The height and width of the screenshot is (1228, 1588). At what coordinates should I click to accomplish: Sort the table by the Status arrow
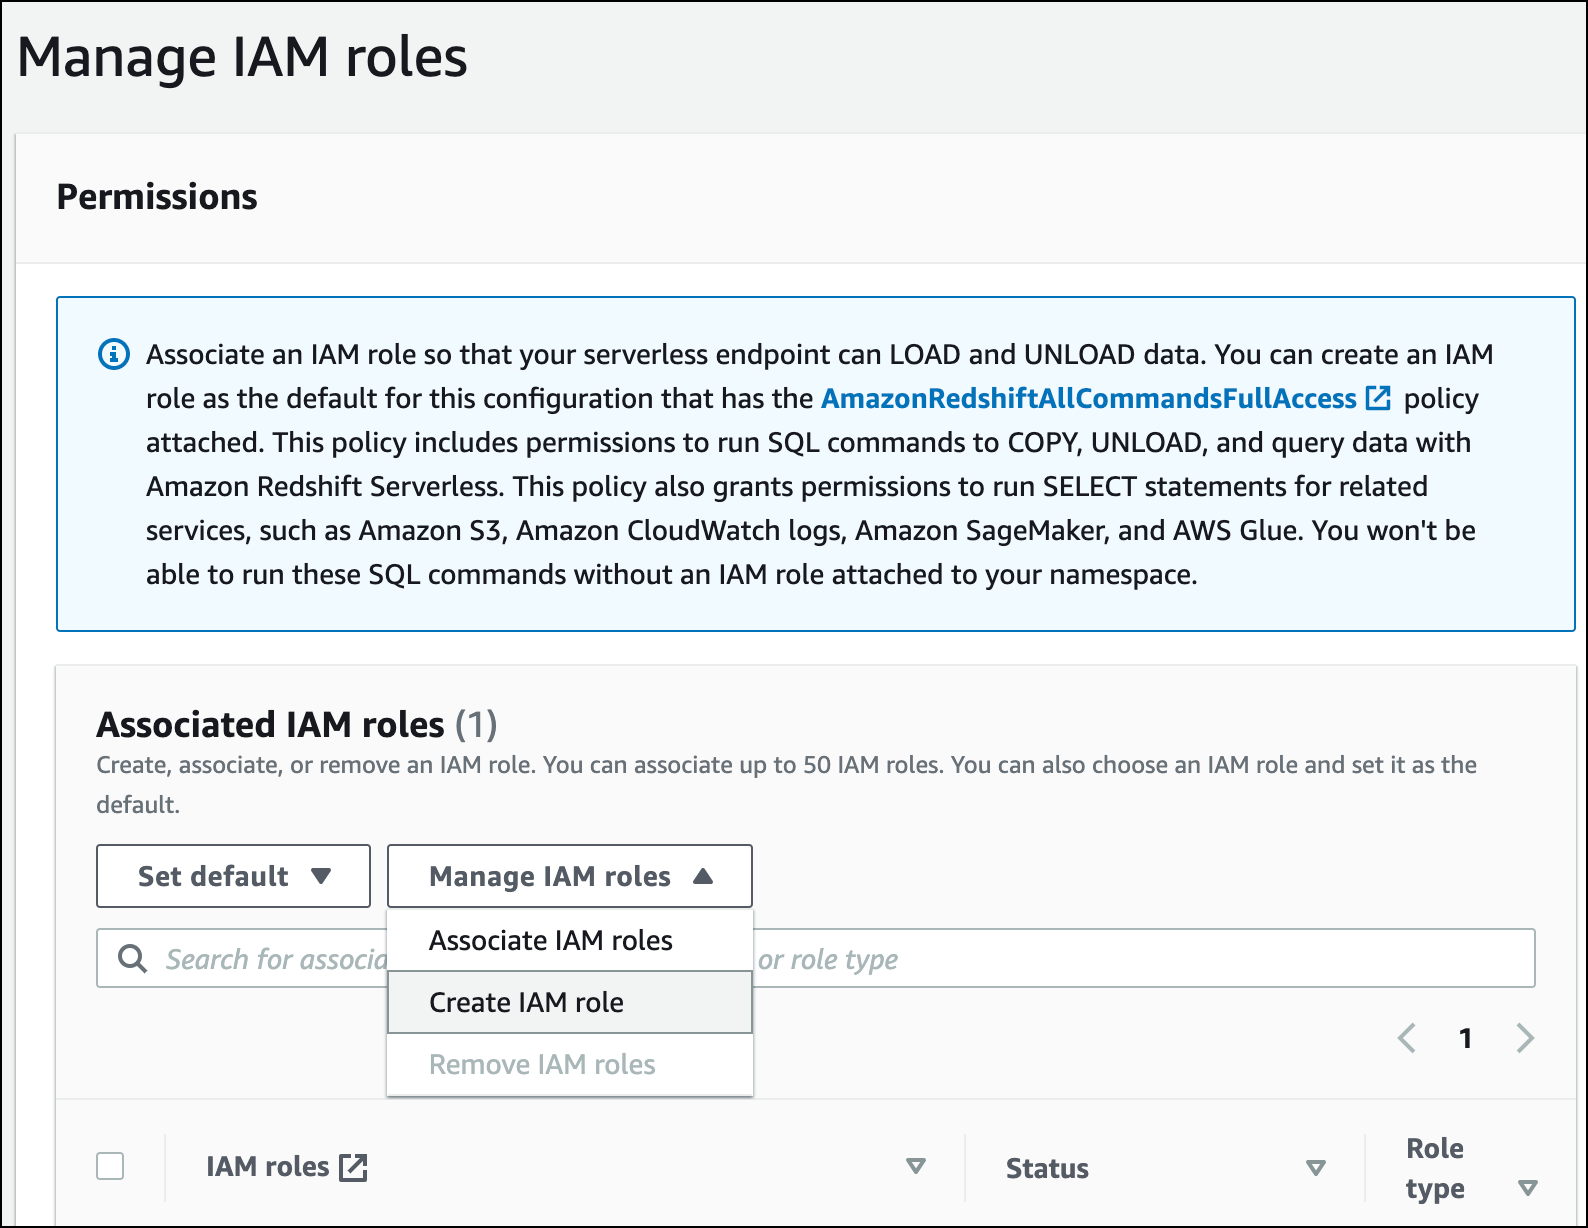[1316, 1168]
